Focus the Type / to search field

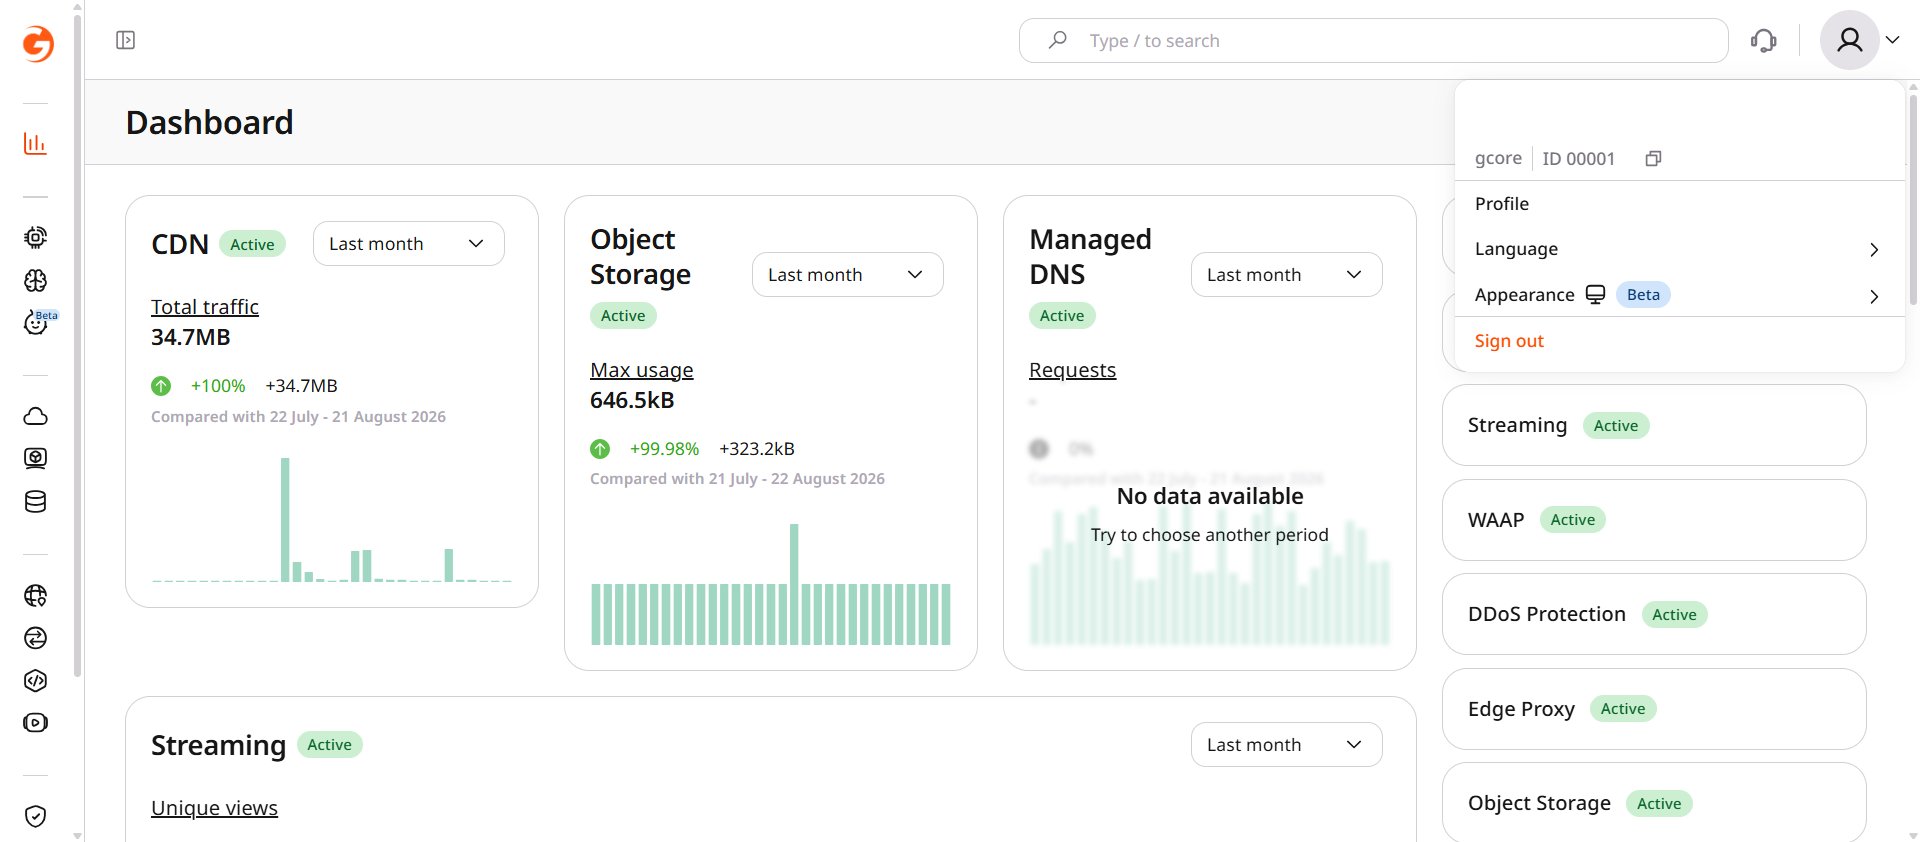pyautogui.click(x=1374, y=41)
